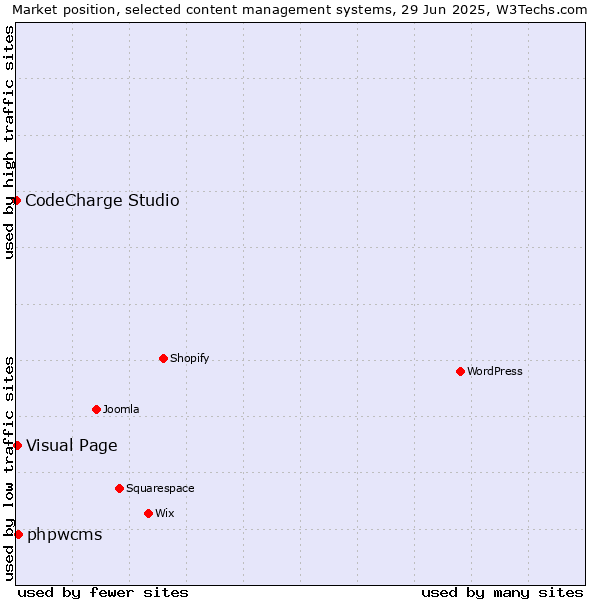Select the 'CodeCharge Studio' label

[x=102, y=201]
